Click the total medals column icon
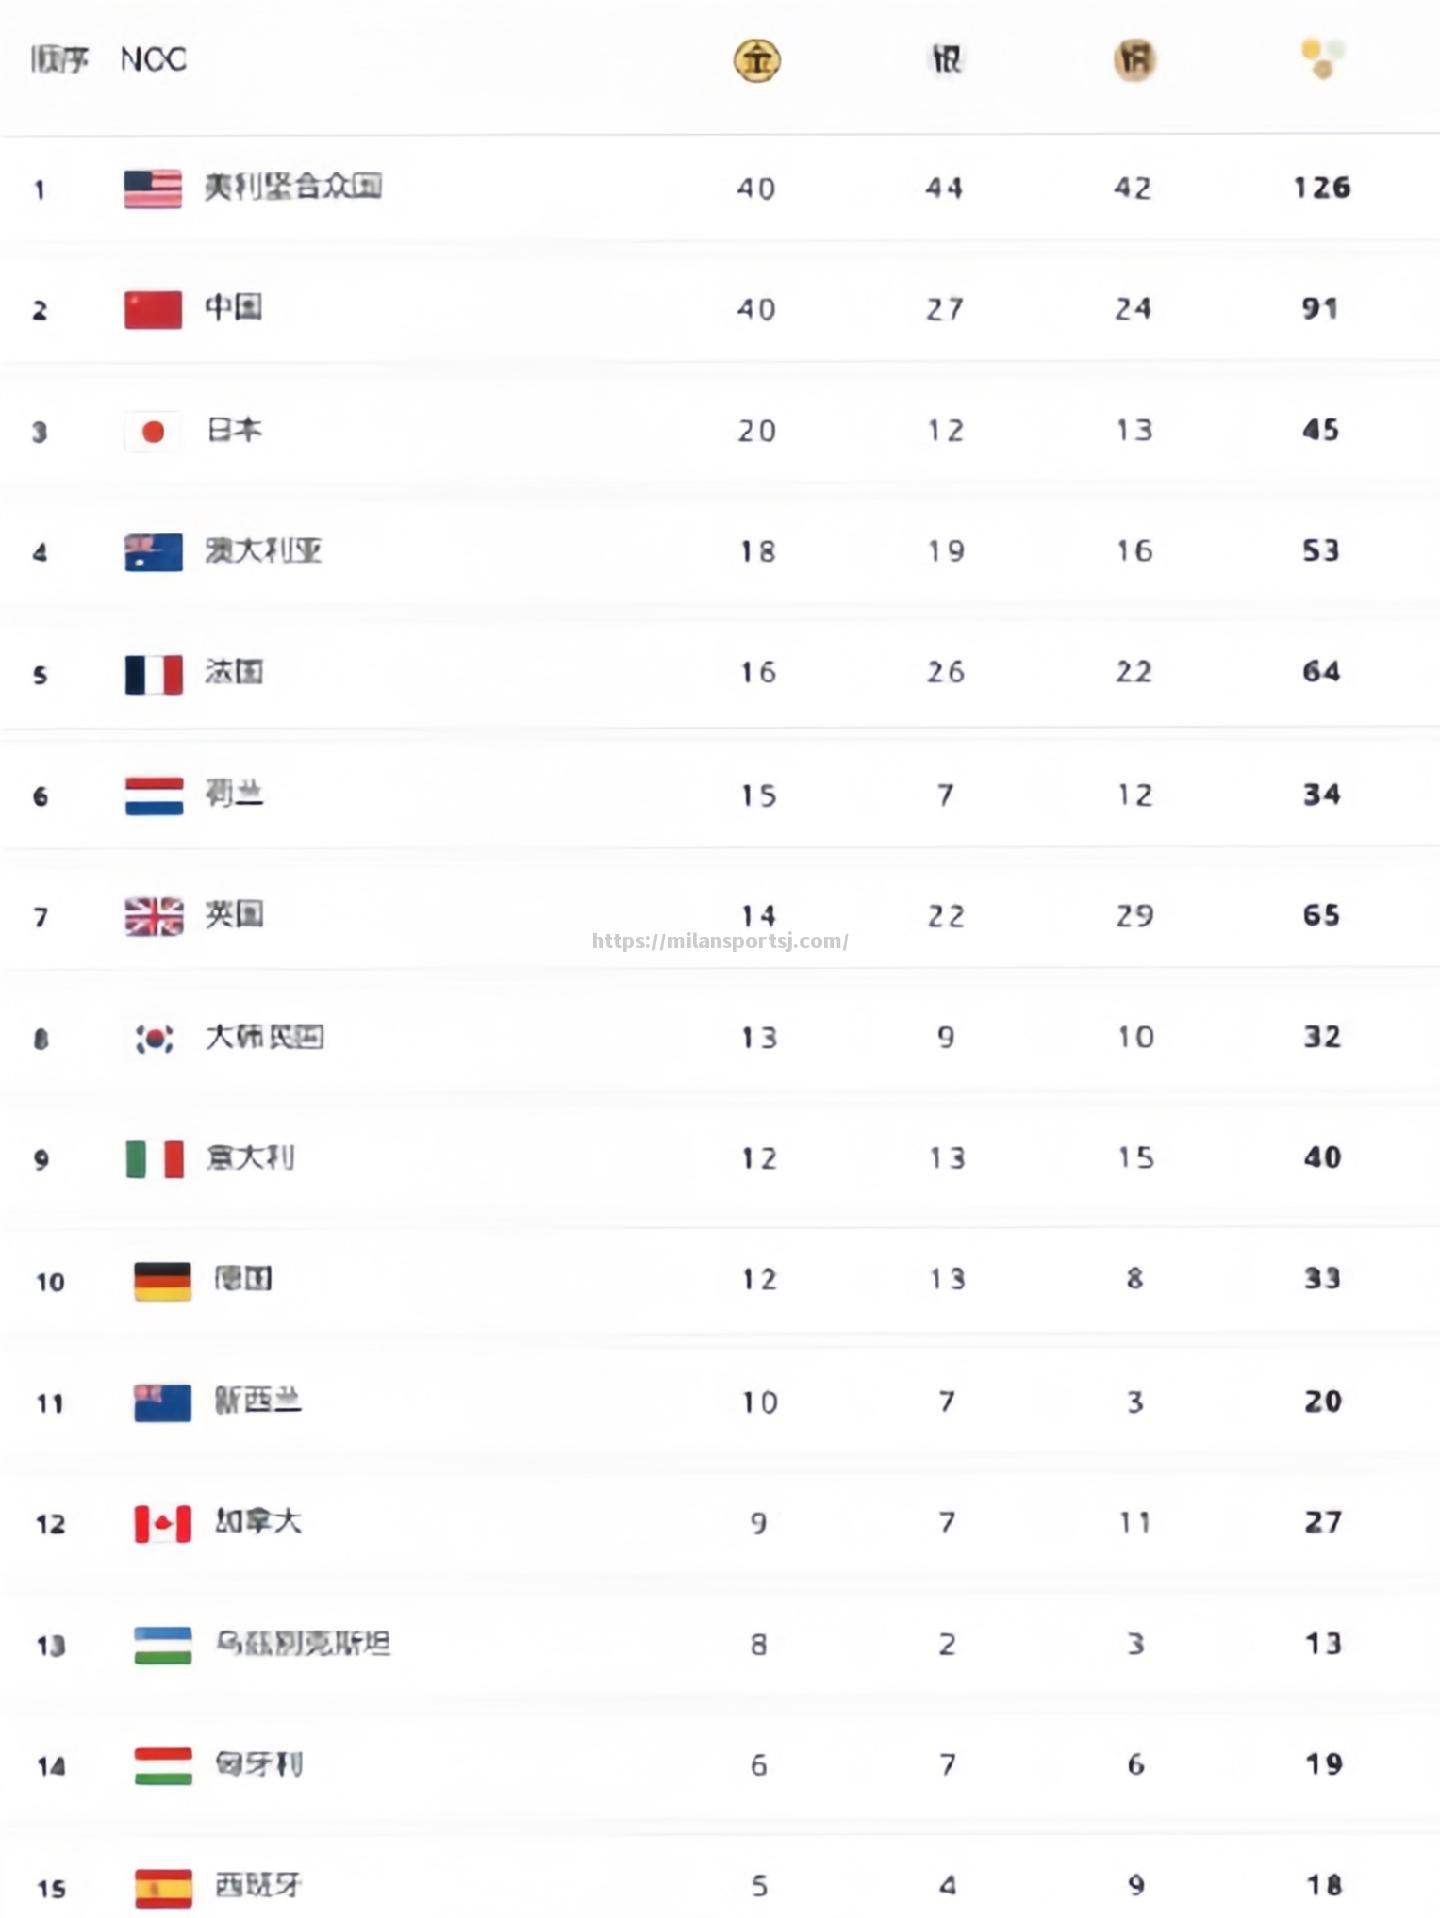The width and height of the screenshot is (1440, 1918). pos(1322,58)
